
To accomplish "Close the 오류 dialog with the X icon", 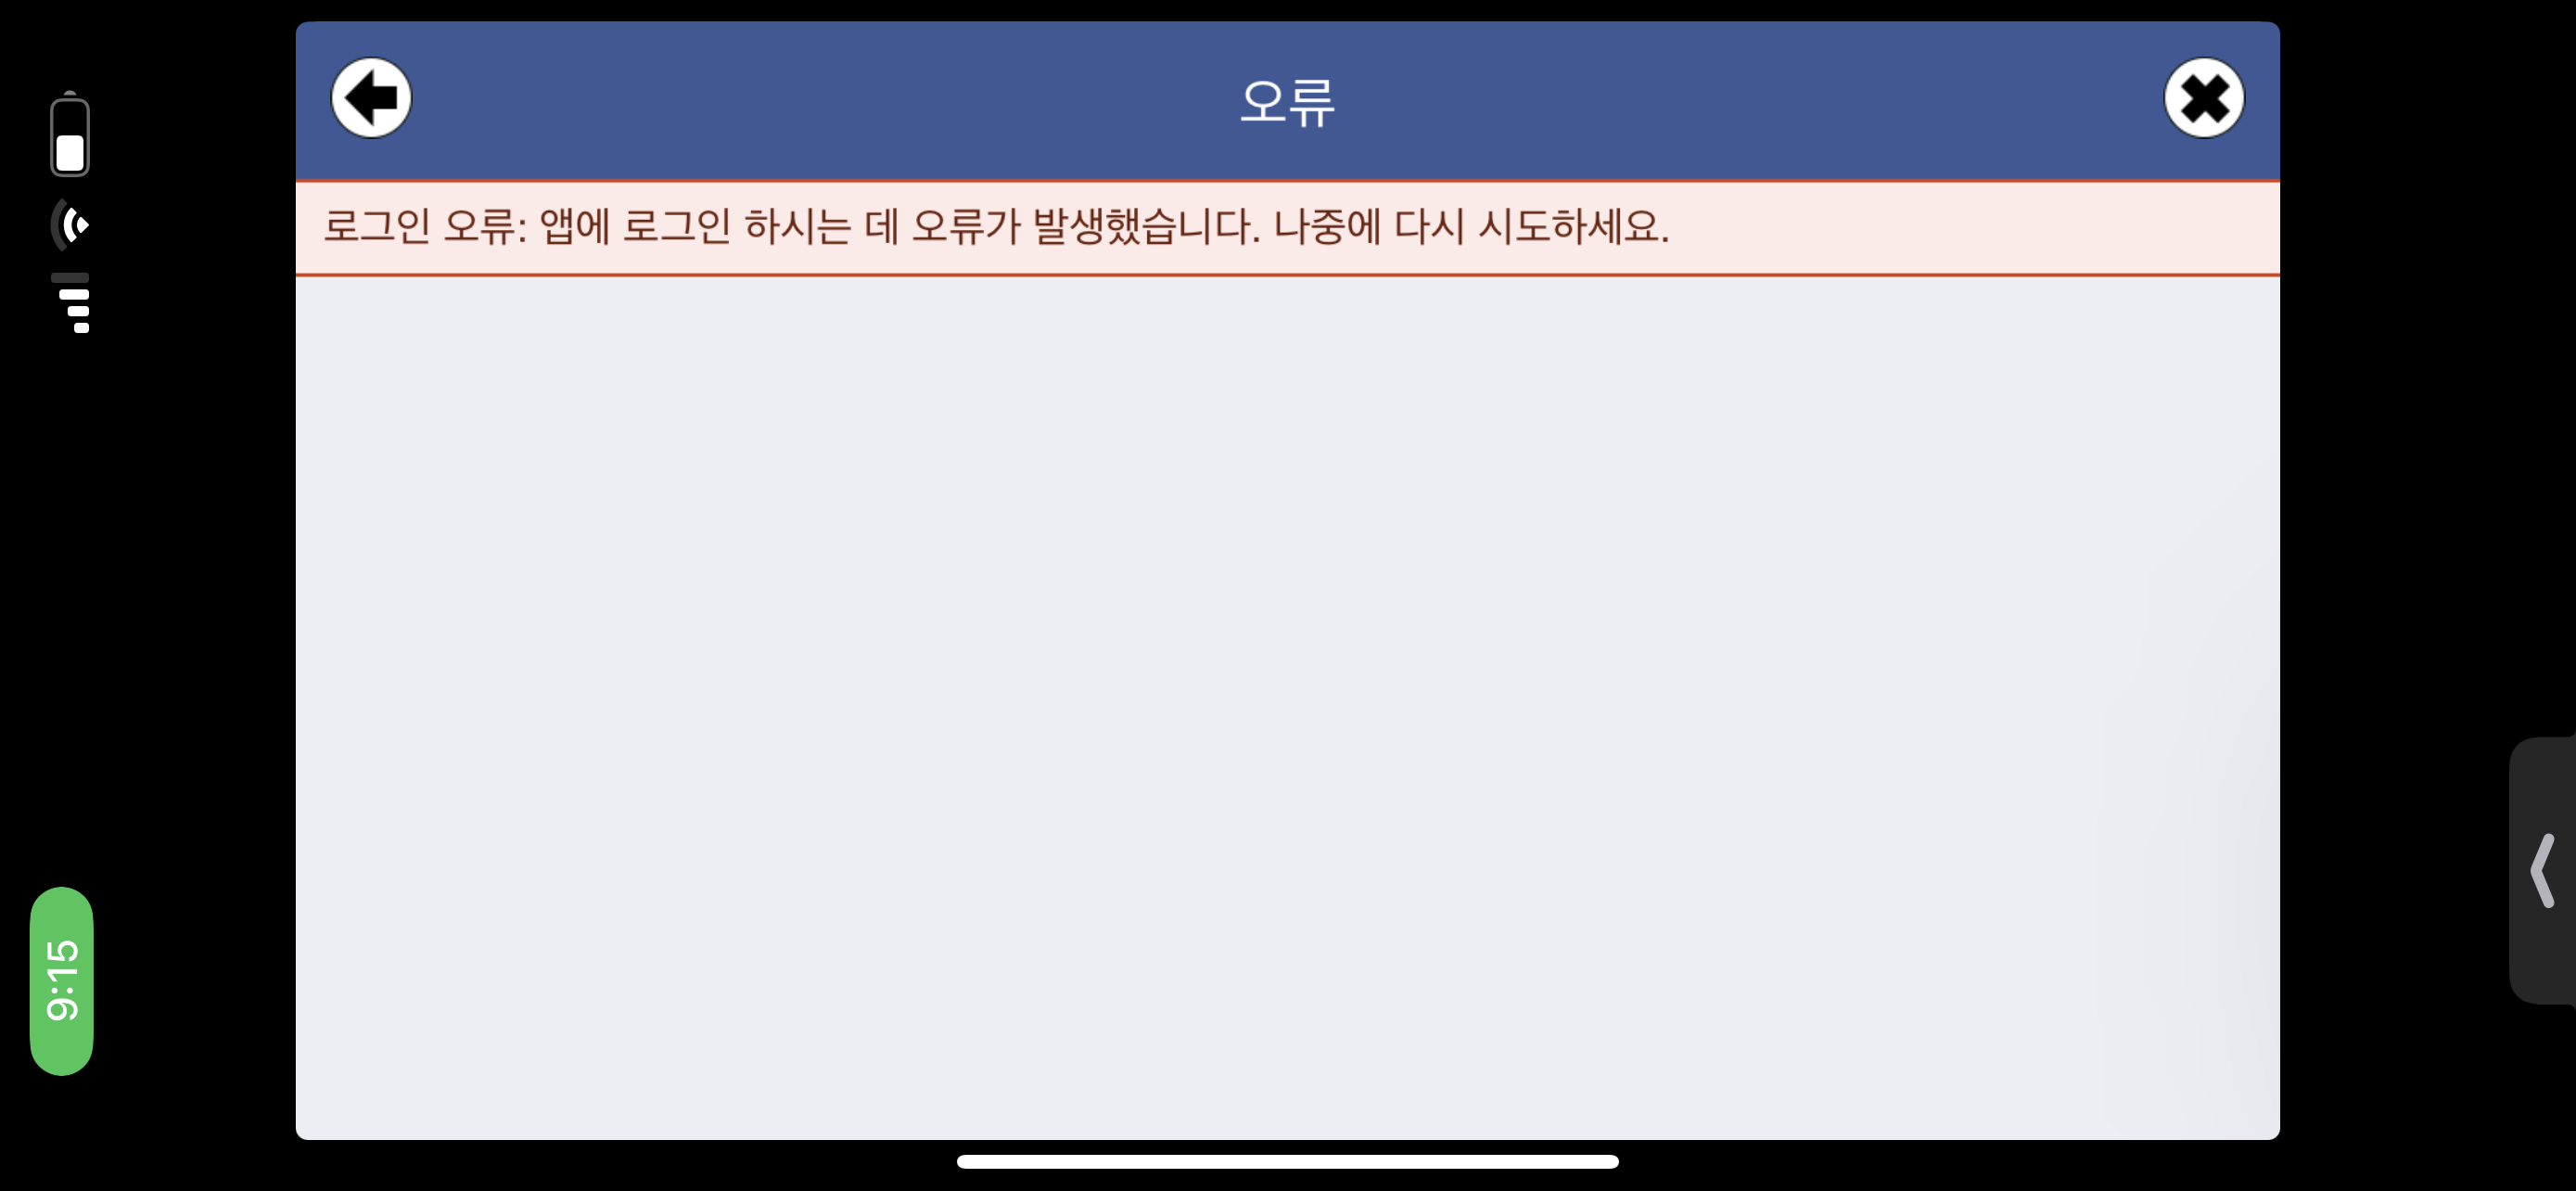I will click(x=2204, y=98).
